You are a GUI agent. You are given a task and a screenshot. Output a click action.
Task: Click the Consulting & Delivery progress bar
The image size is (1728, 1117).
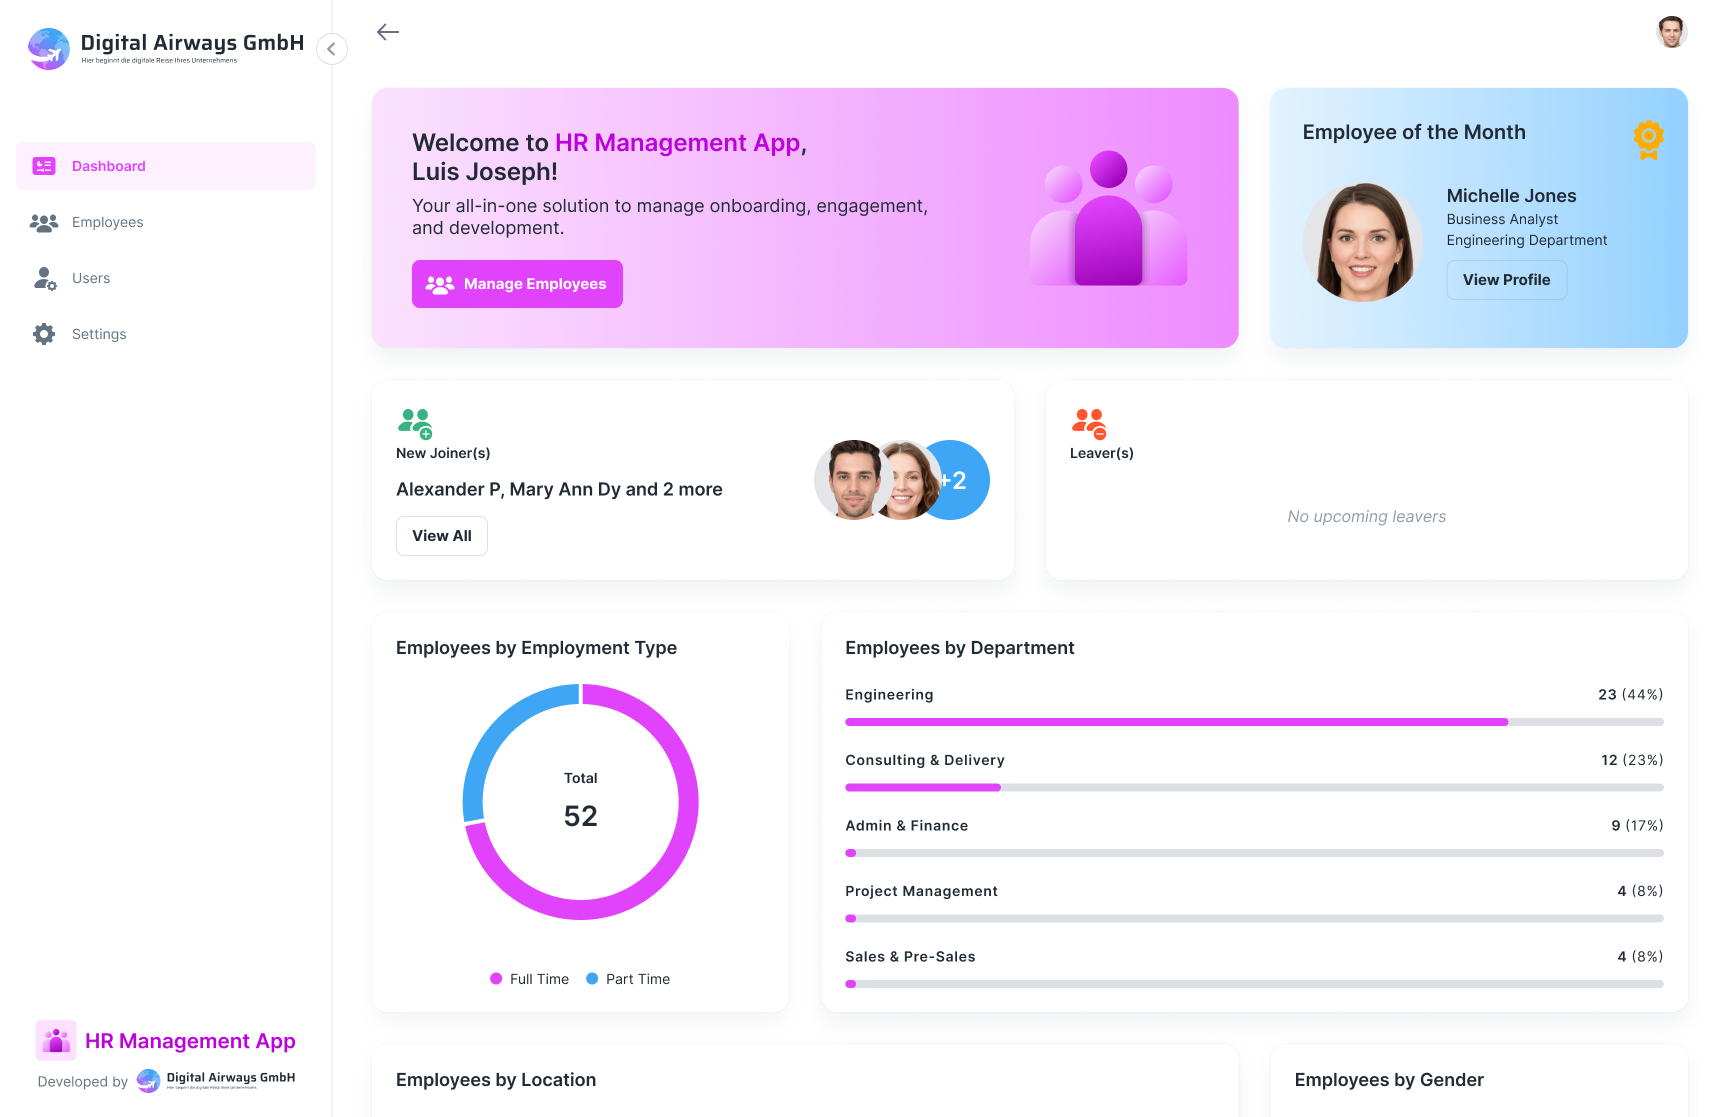coord(1254,788)
